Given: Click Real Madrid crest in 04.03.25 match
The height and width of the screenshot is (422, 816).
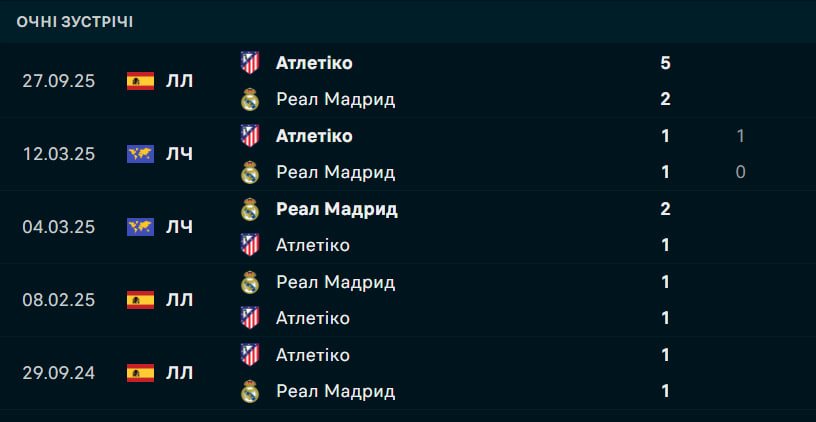Looking at the screenshot, I should 250,209.
